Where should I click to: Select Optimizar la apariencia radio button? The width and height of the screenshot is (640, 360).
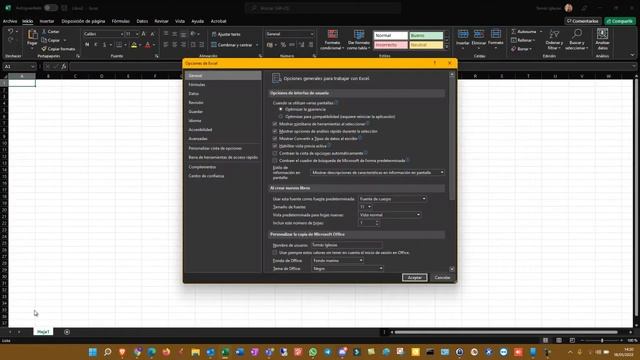tap(280, 109)
